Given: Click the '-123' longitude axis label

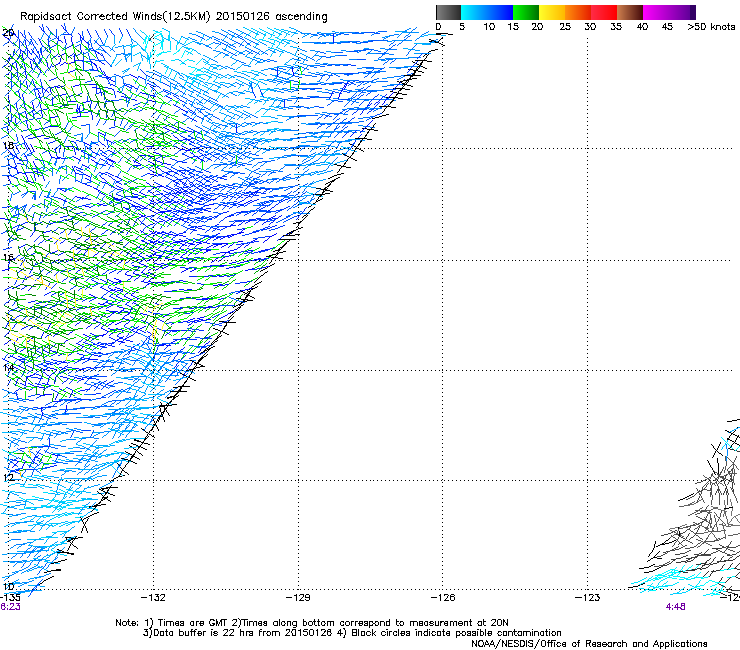Looking at the screenshot, I should (x=588, y=598).
